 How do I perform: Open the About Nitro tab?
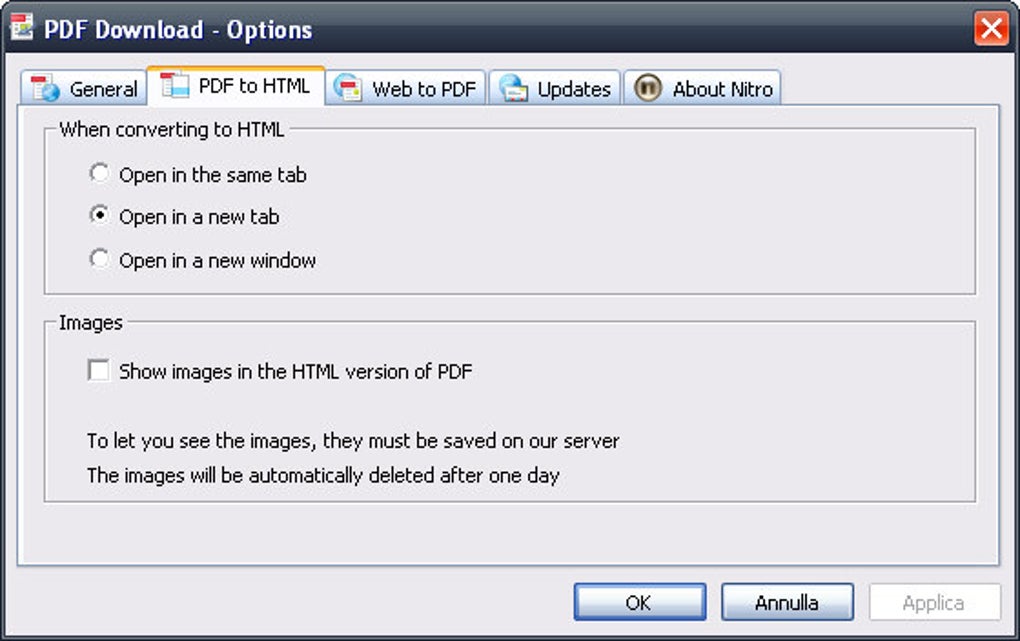pyautogui.click(x=722, y=89)
